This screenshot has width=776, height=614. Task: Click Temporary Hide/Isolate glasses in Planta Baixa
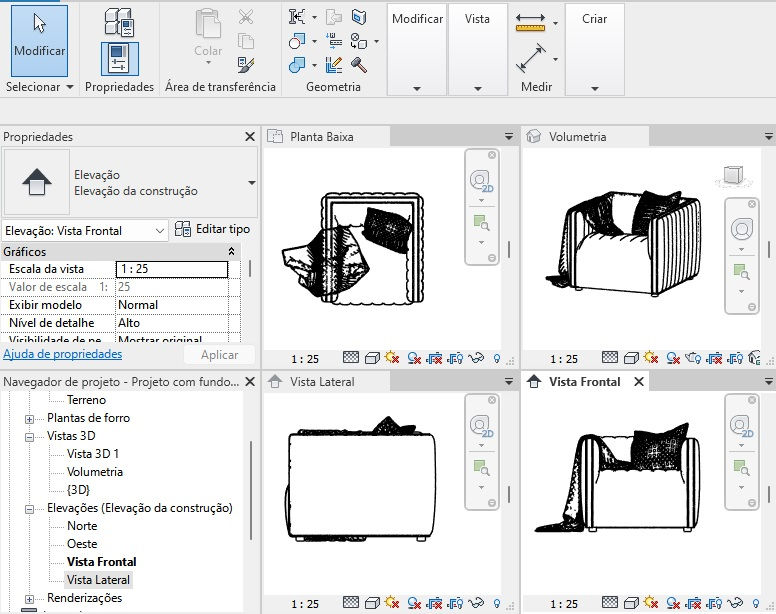pos(476,357)
